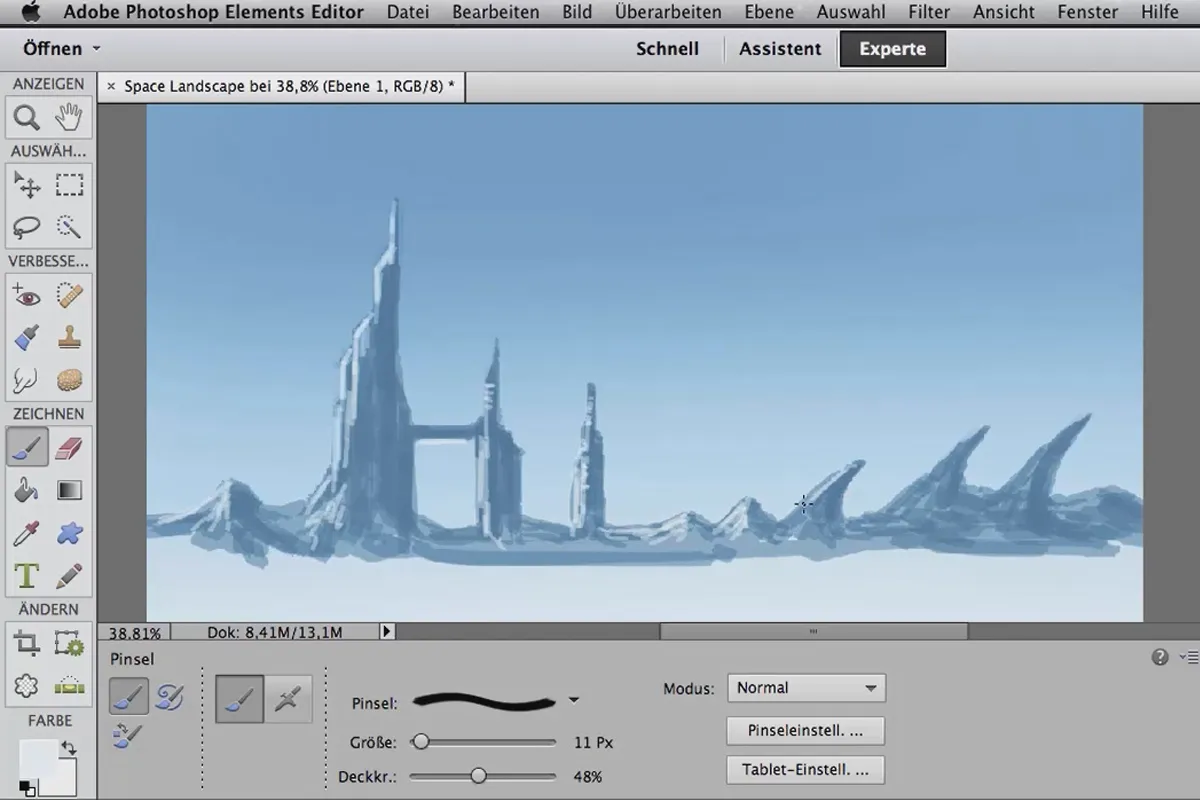Select the Smudge finger tool
1200x800 pixels.
pos(27,380)
